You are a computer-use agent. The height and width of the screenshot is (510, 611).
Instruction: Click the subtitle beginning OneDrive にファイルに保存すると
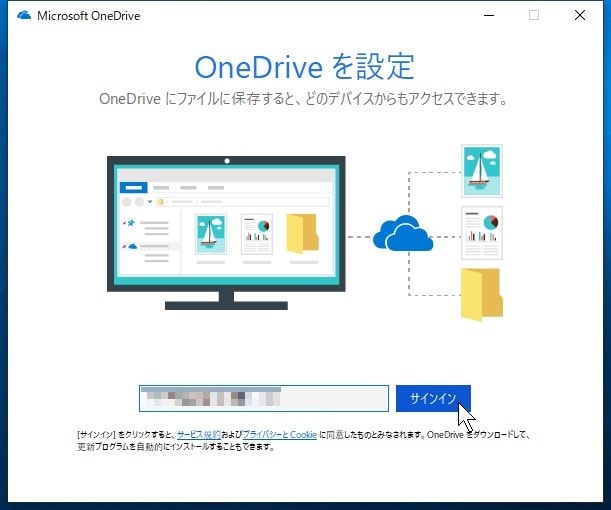(304, 99)
